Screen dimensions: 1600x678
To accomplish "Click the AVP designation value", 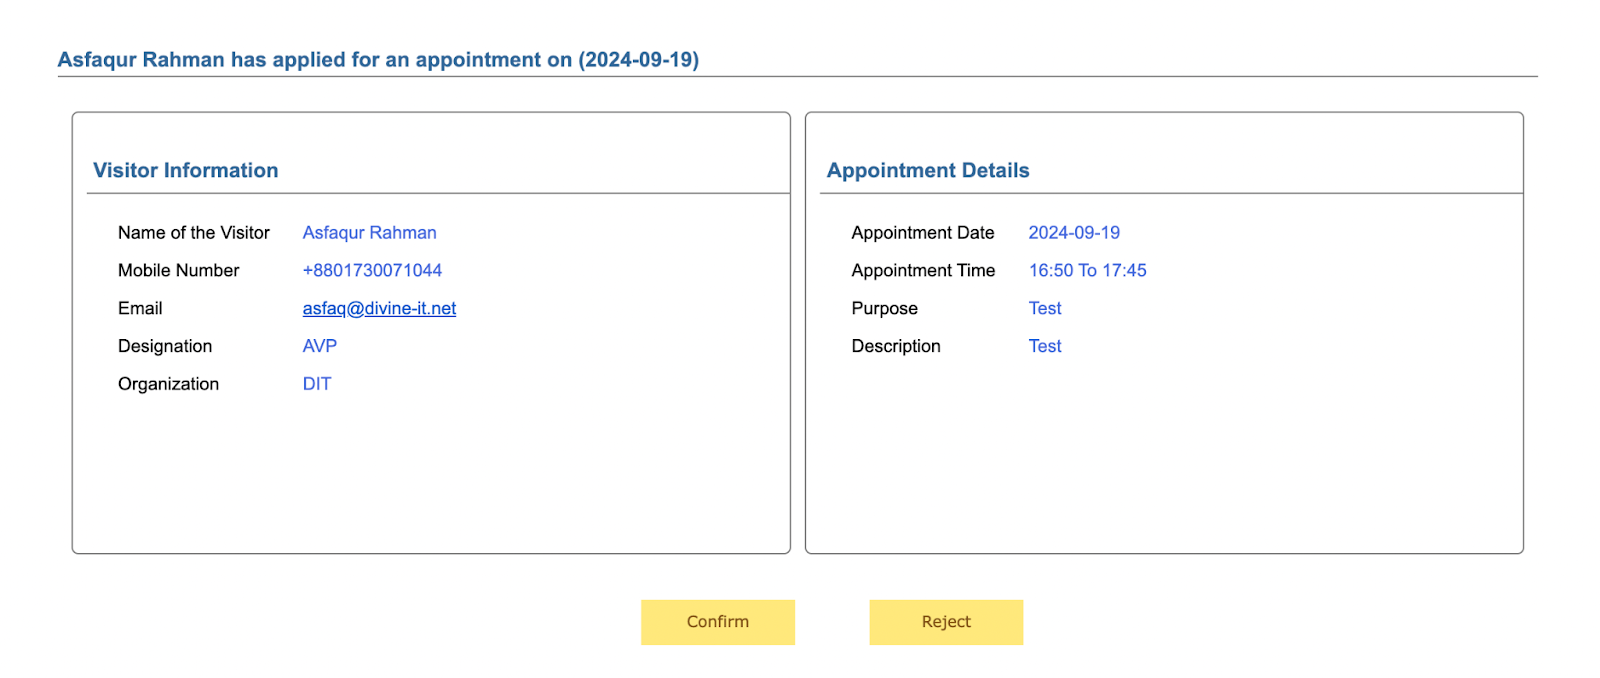I will pyautogui.click(x=319, y=346).
